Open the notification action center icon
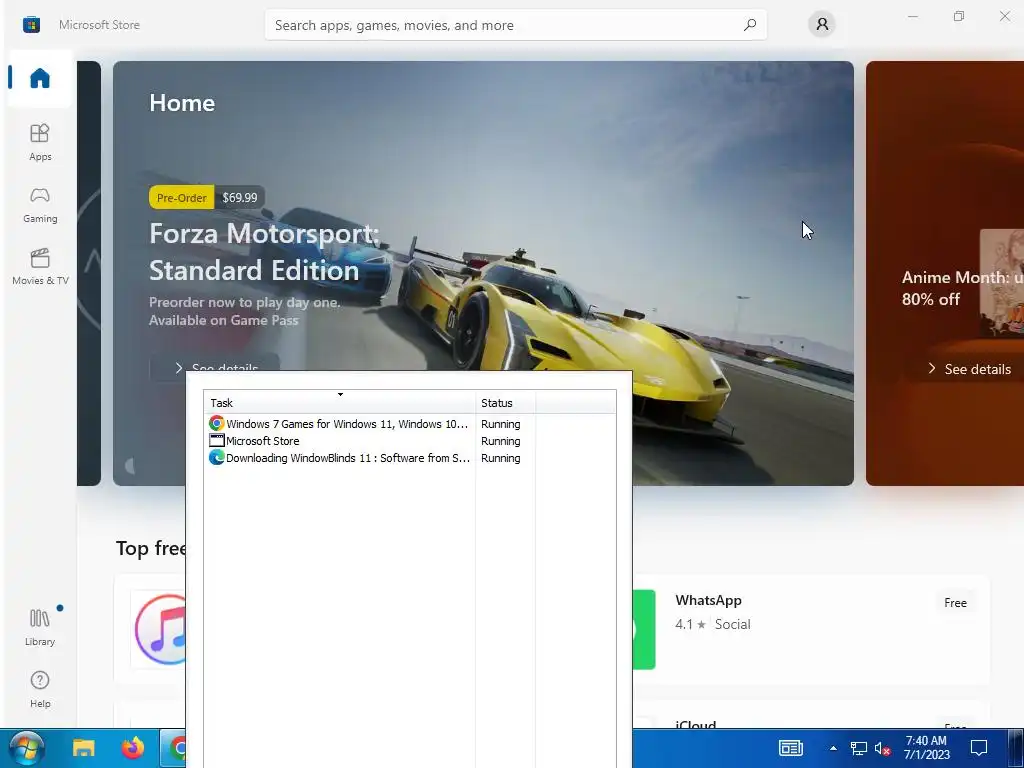The width and height of the screenshot is (1024, 768). click(978, 748)
